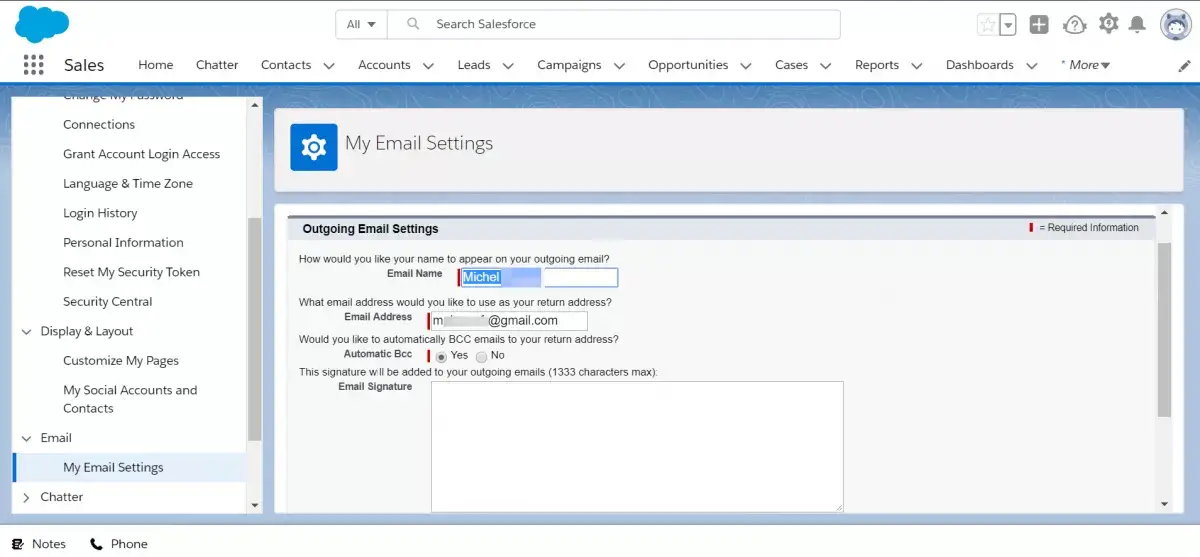The height and width of the screenshot is (557, 1200).
Task: Open the Accounts tab
Action: point(384,65)
